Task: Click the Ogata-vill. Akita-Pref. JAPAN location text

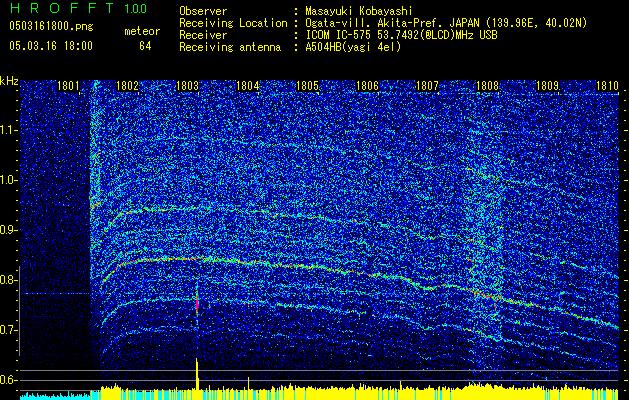Action: click(x=446, y=23)
